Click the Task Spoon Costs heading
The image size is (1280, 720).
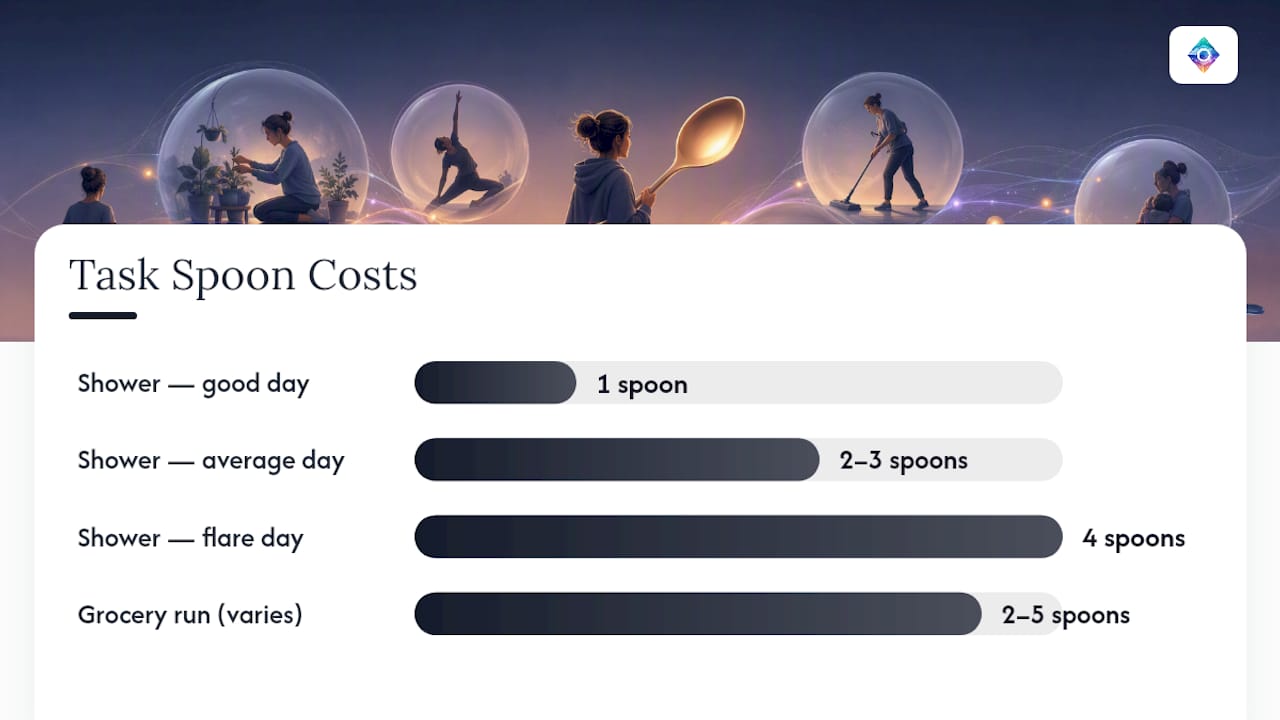click(x=243, y=275)
